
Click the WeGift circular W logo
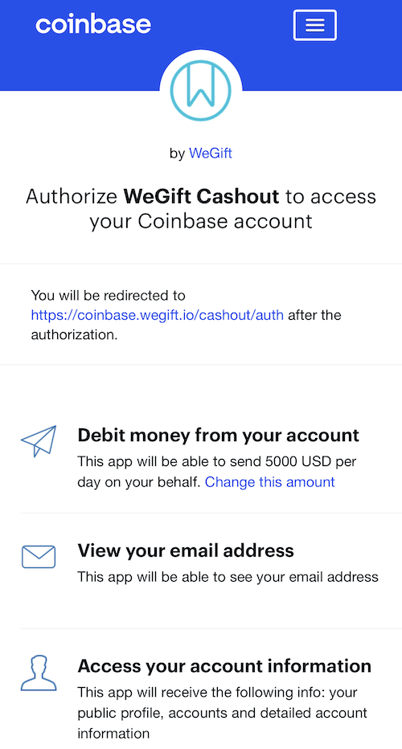click(x=201, y=90)
